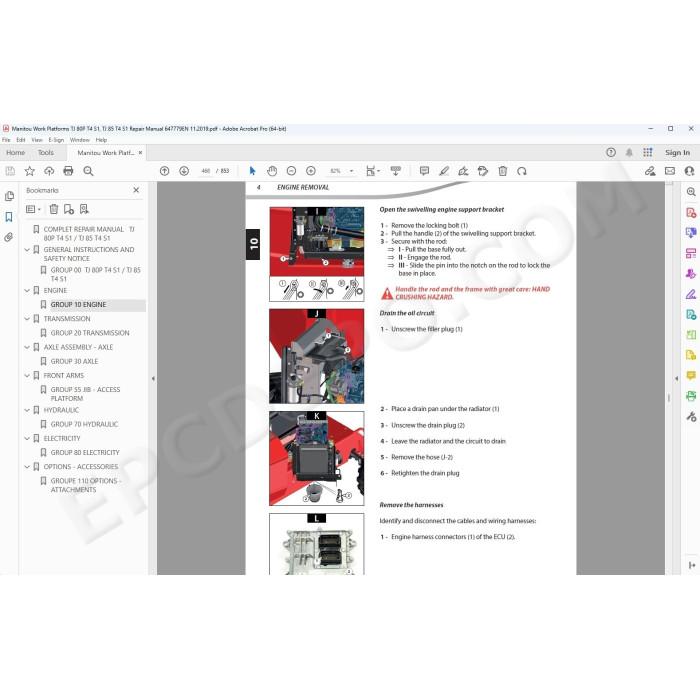Screen dimensions: 700x700
Task: Select the arrow selection tool
Action: pyautogui.click(x=252, y=171)
